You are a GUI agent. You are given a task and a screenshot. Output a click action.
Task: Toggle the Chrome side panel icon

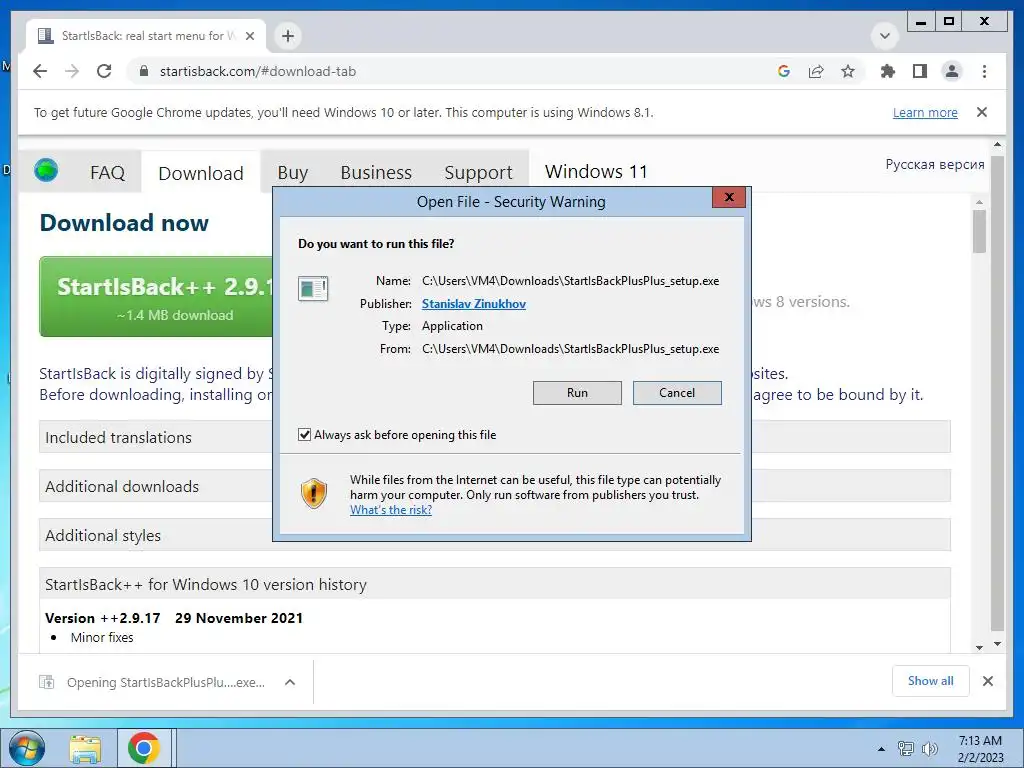(x=920, y=71)
